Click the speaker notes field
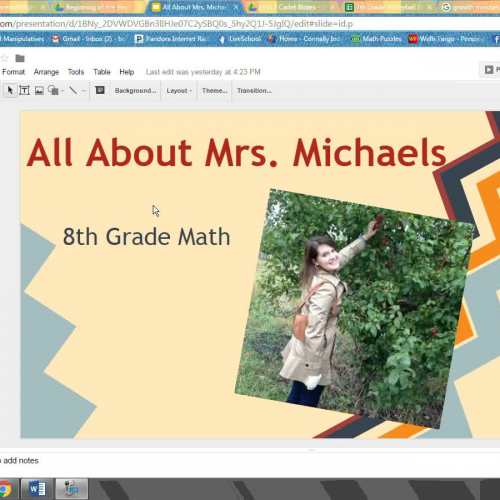The width and height of the screenshot is (500, 500). pos(250,461)
